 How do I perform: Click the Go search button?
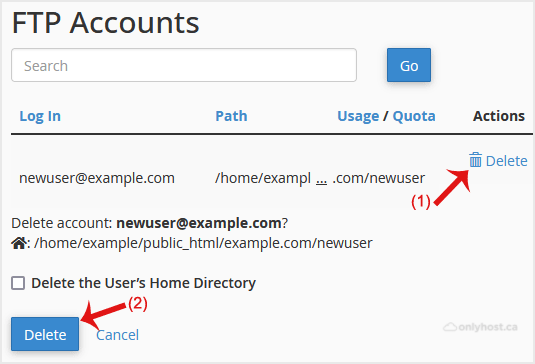409,65
